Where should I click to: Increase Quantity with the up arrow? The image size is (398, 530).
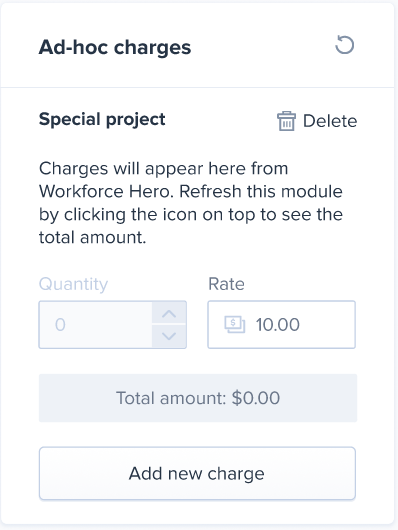pyautogui.click(x=169, y=313)
